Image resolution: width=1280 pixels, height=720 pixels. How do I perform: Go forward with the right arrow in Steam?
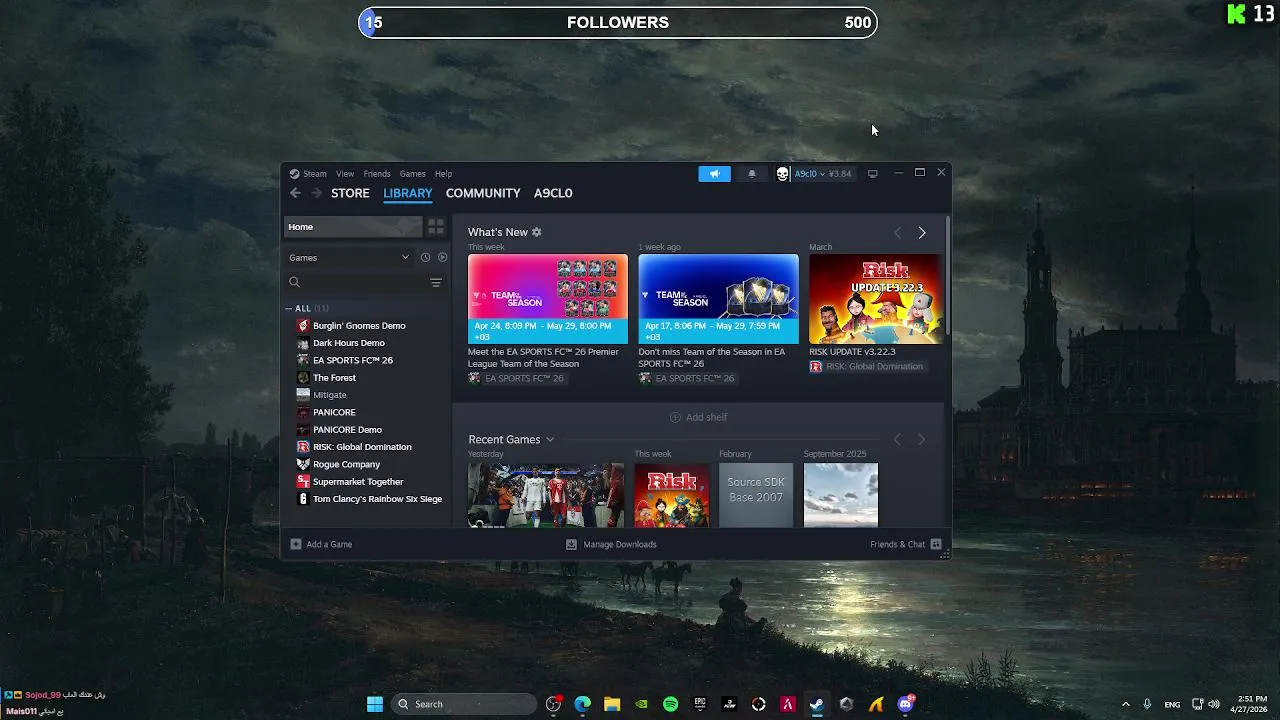[316, 193]
